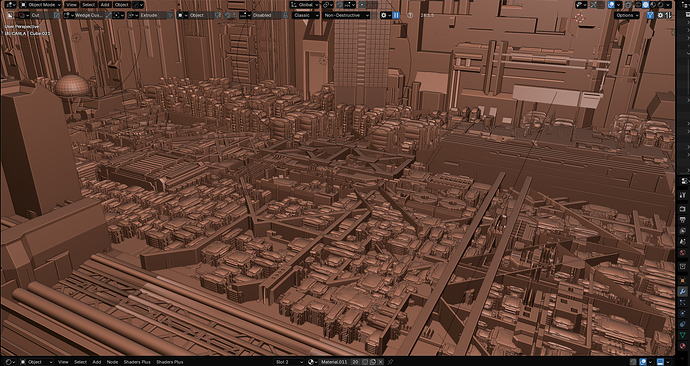Open the Output properties tab

(683, 219)
